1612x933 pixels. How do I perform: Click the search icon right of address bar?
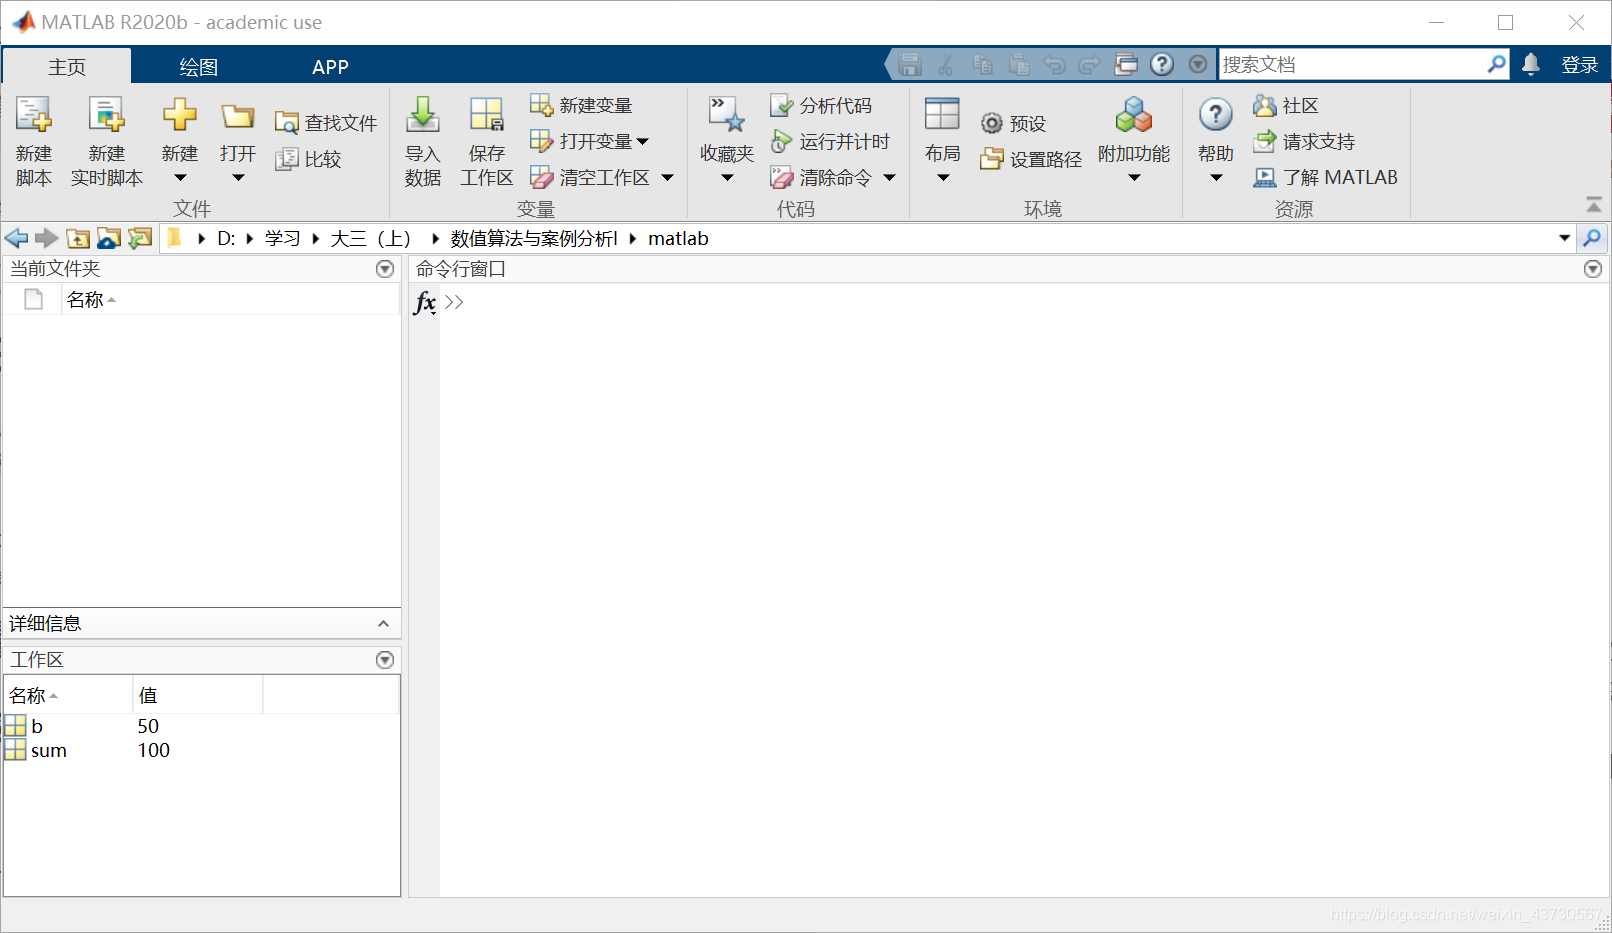(1592, 238)
